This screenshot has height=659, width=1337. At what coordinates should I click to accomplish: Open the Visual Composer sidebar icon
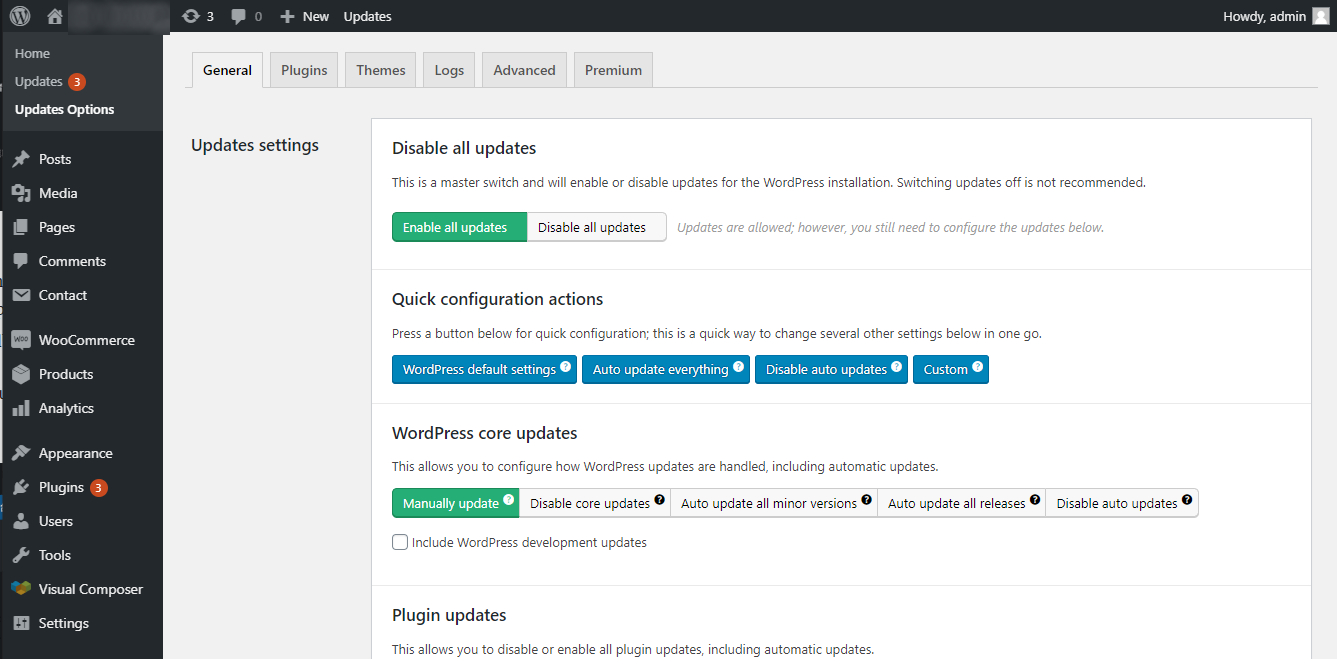[x=21, y=589]
